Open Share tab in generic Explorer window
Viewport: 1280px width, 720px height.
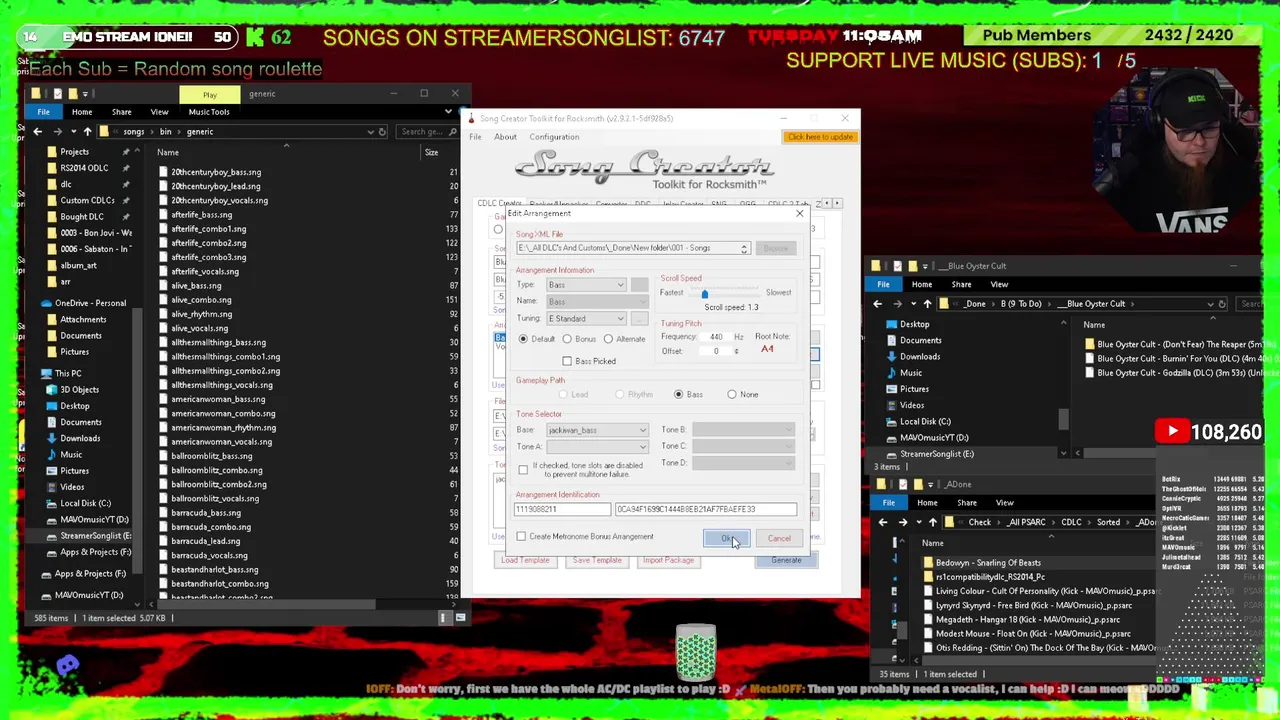121,112
